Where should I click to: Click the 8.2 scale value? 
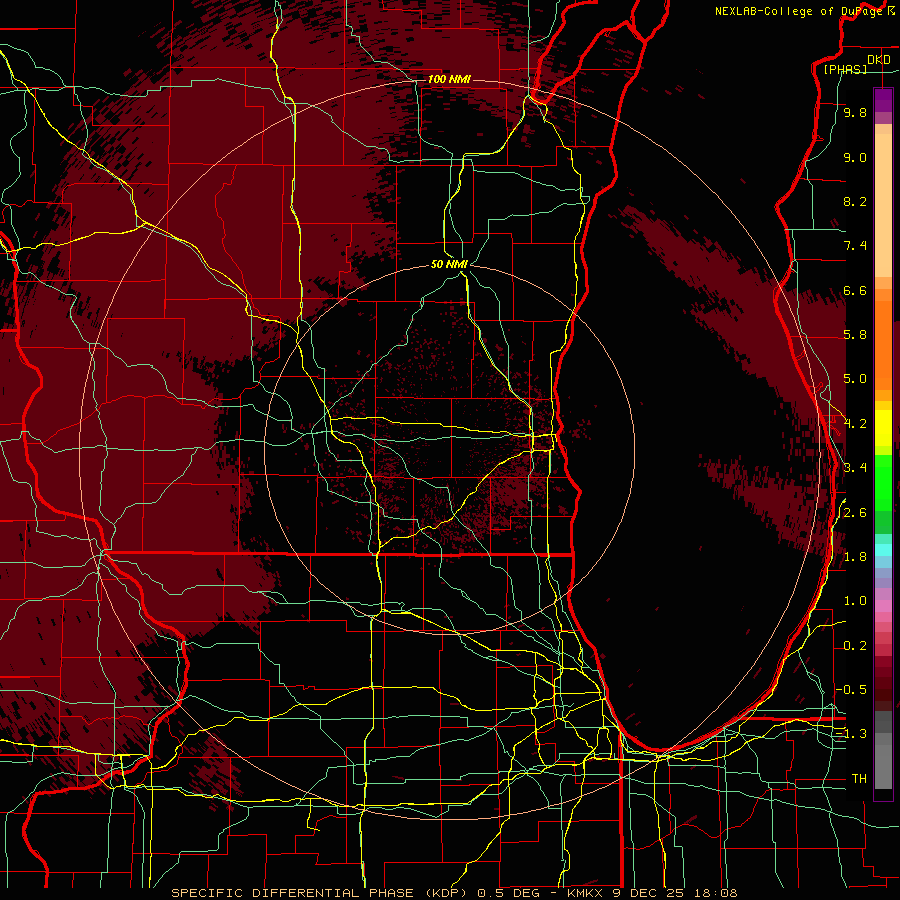855,201
